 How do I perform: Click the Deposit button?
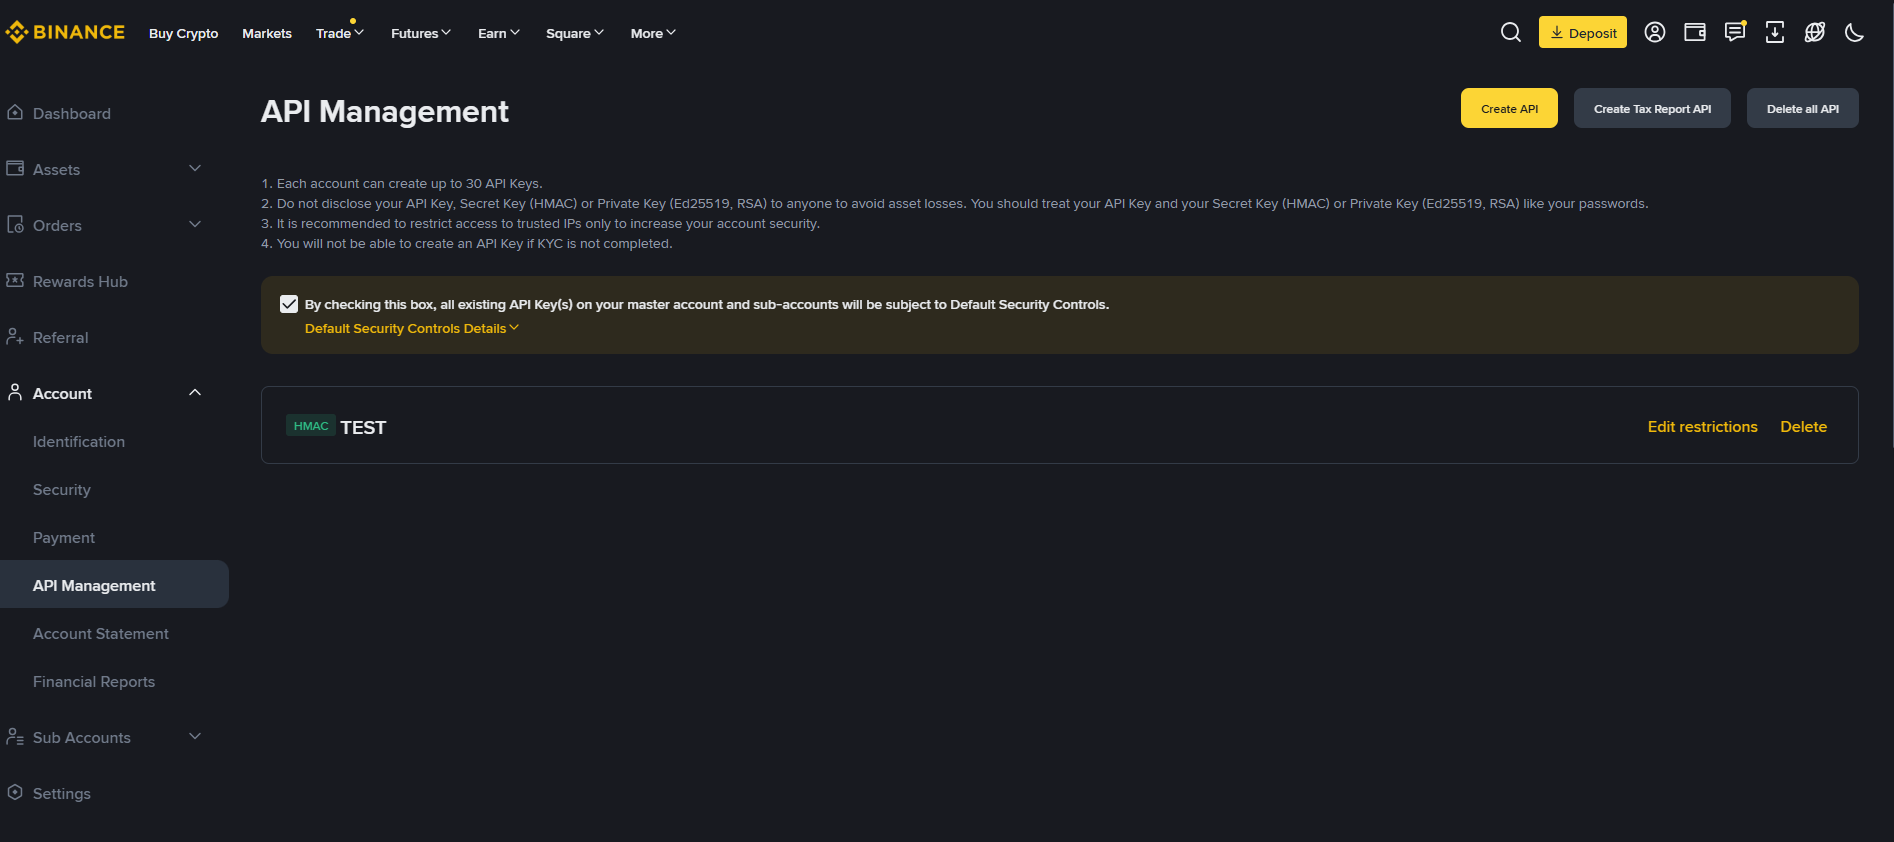[x=1582, y=33]
